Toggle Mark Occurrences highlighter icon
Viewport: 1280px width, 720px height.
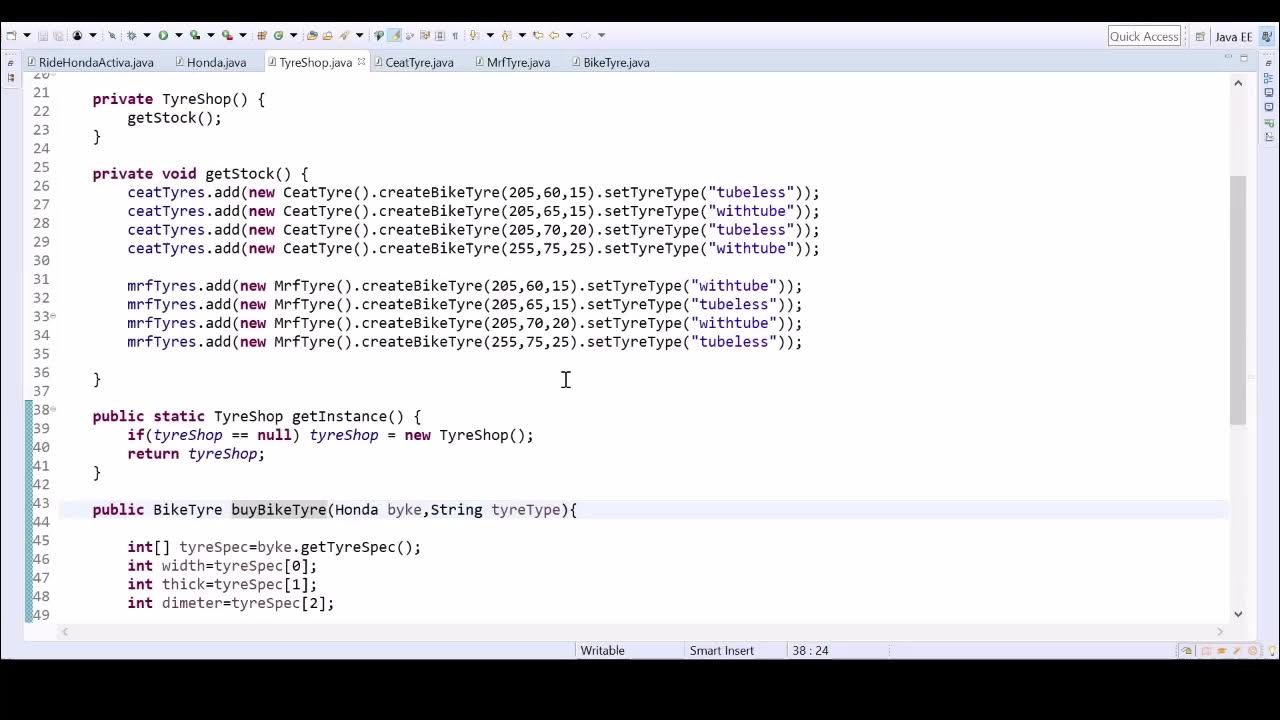394,35
